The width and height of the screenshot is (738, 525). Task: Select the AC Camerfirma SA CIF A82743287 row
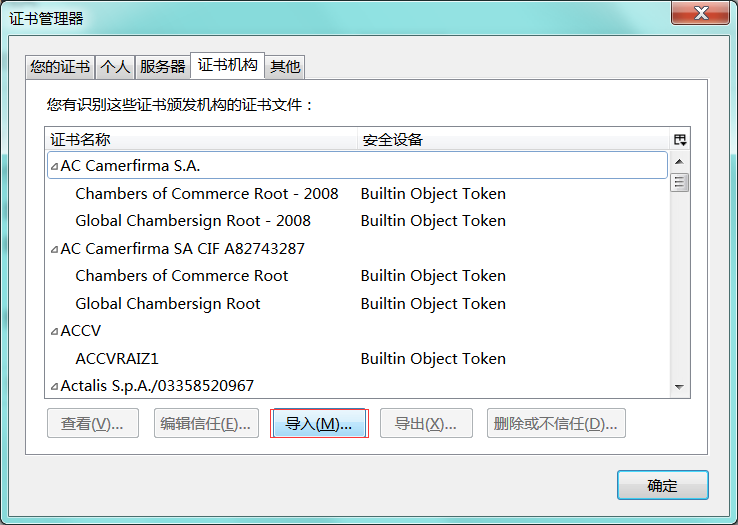tap(357, 249)
